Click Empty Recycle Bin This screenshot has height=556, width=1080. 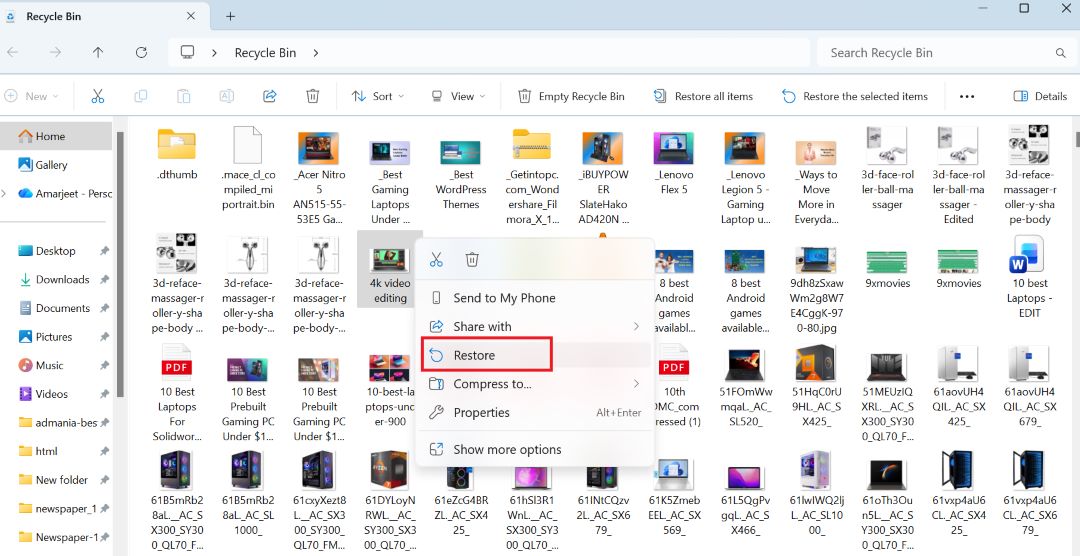coord(572,96)
